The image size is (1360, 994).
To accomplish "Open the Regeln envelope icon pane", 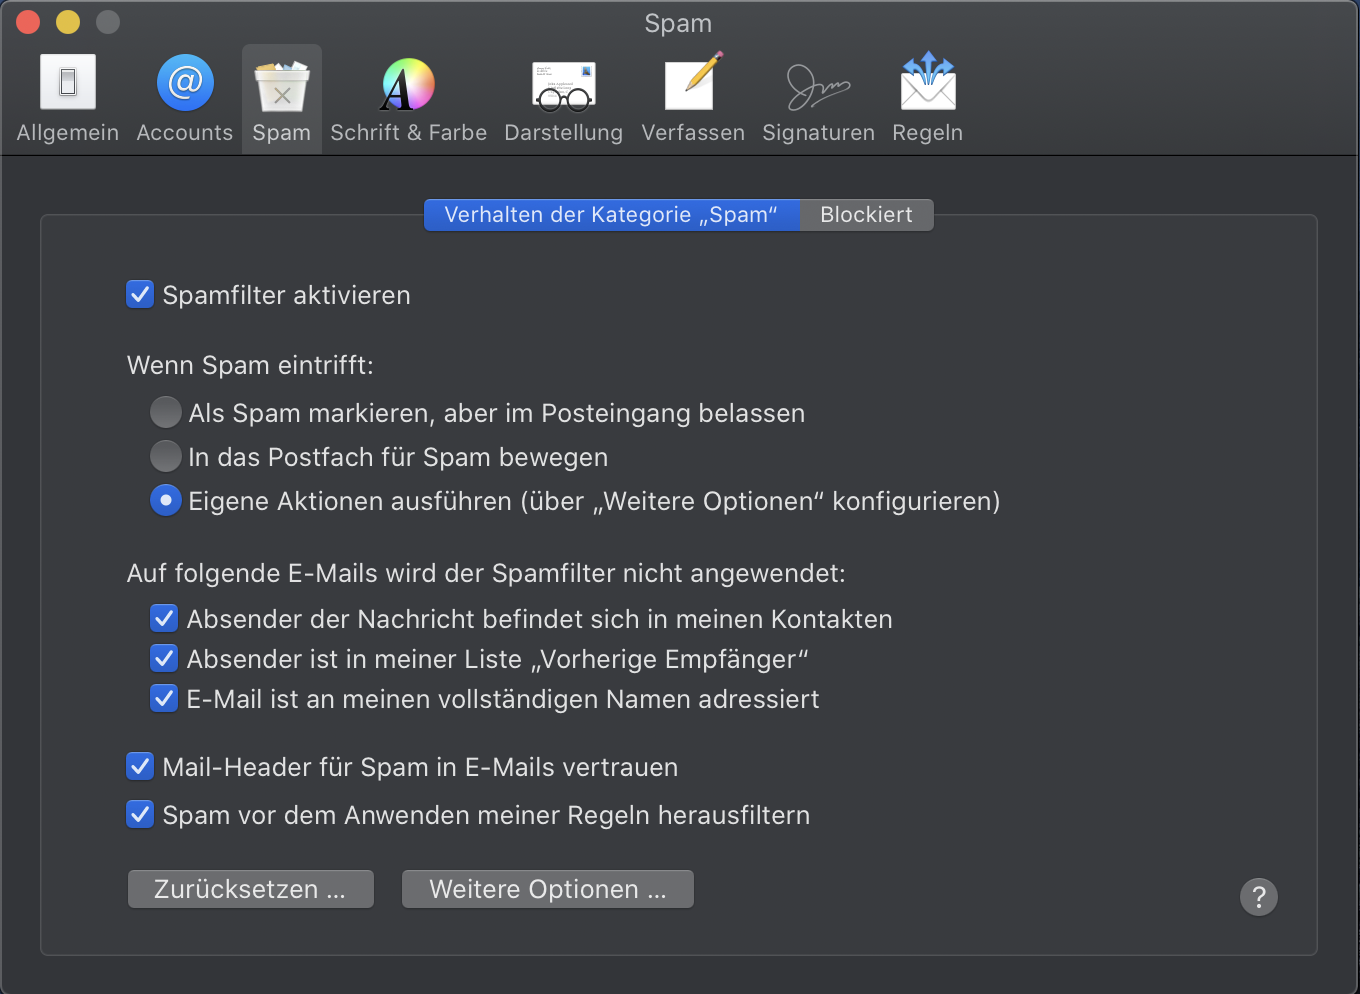I will tap(928, 98).
